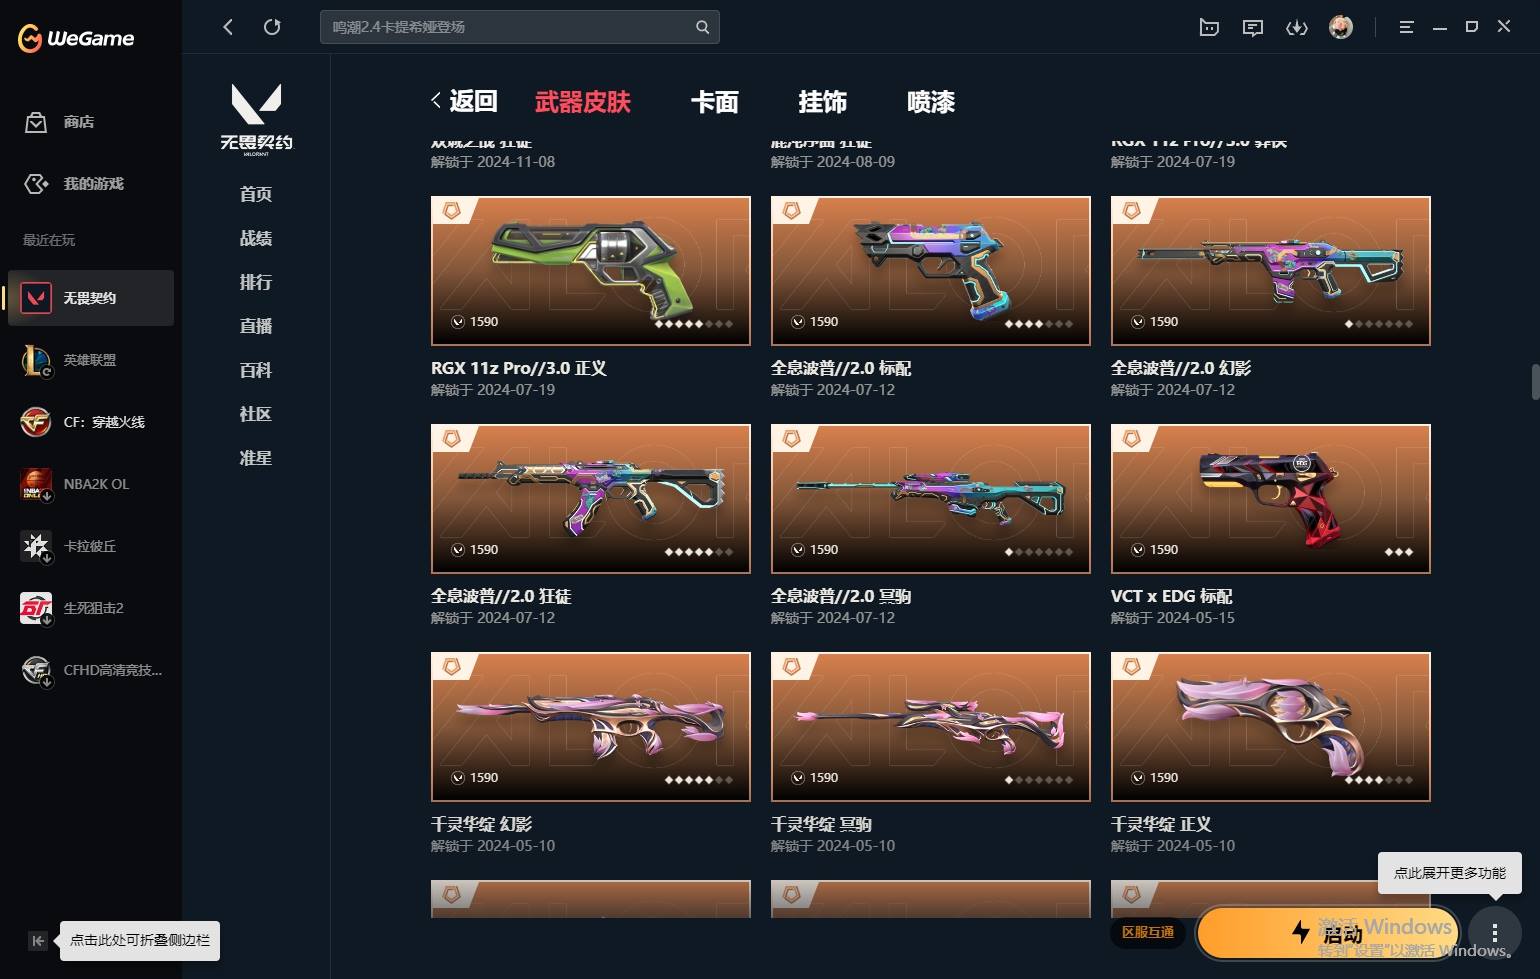Select the League of Legends game icon
Screen dimensions: 1540x979
click(x=36, y=360)
